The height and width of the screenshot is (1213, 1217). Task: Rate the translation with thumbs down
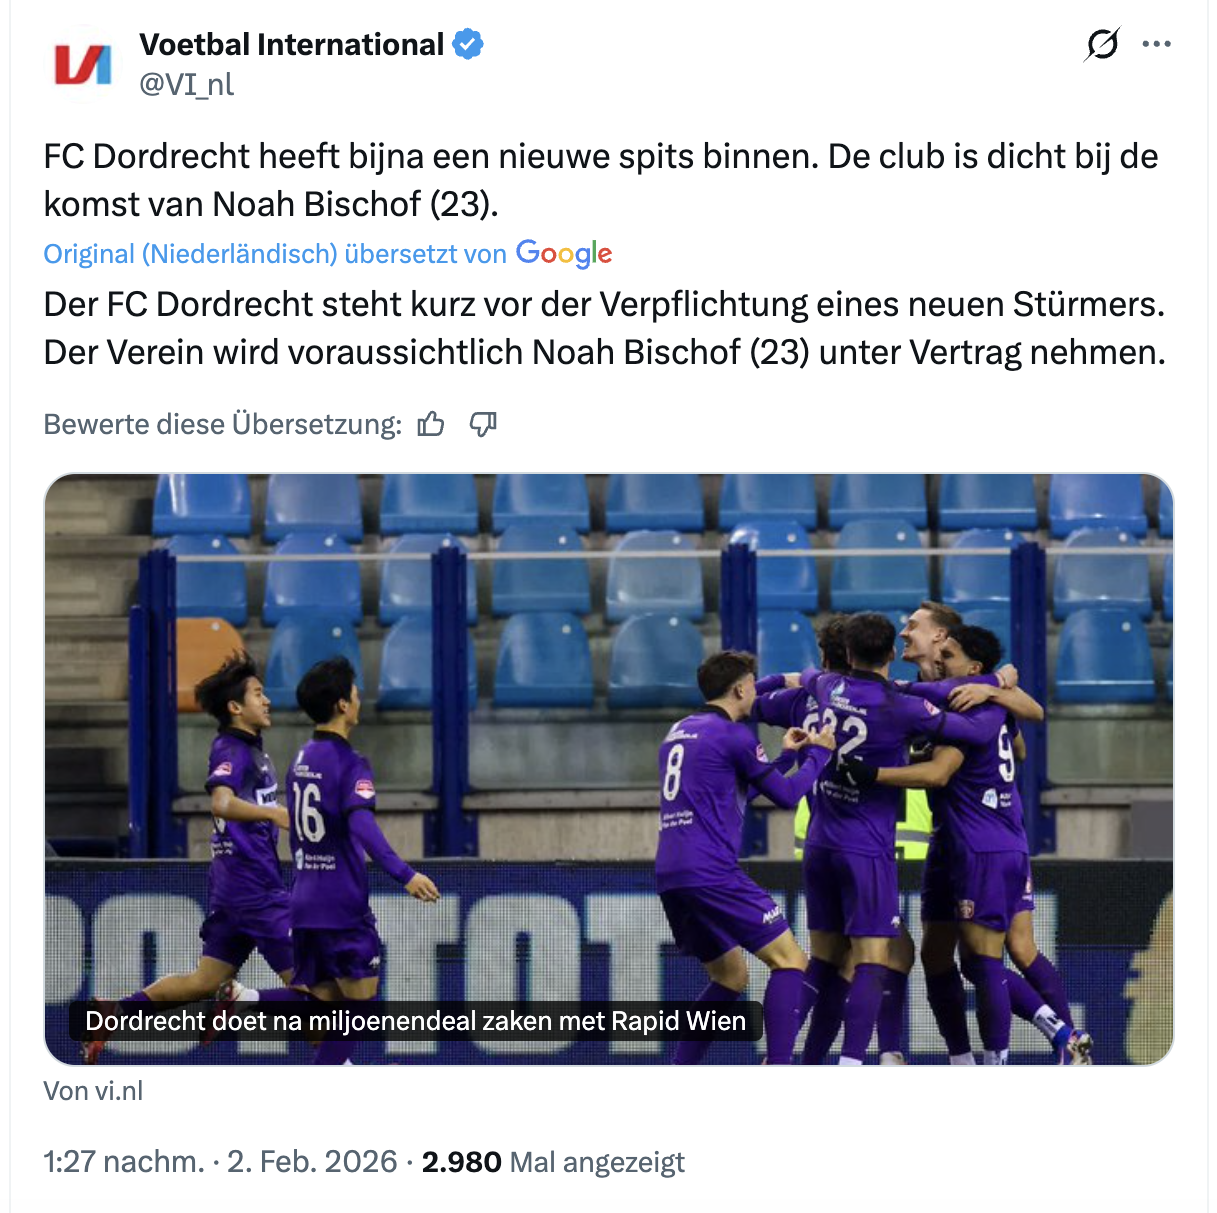pos(483,424)
